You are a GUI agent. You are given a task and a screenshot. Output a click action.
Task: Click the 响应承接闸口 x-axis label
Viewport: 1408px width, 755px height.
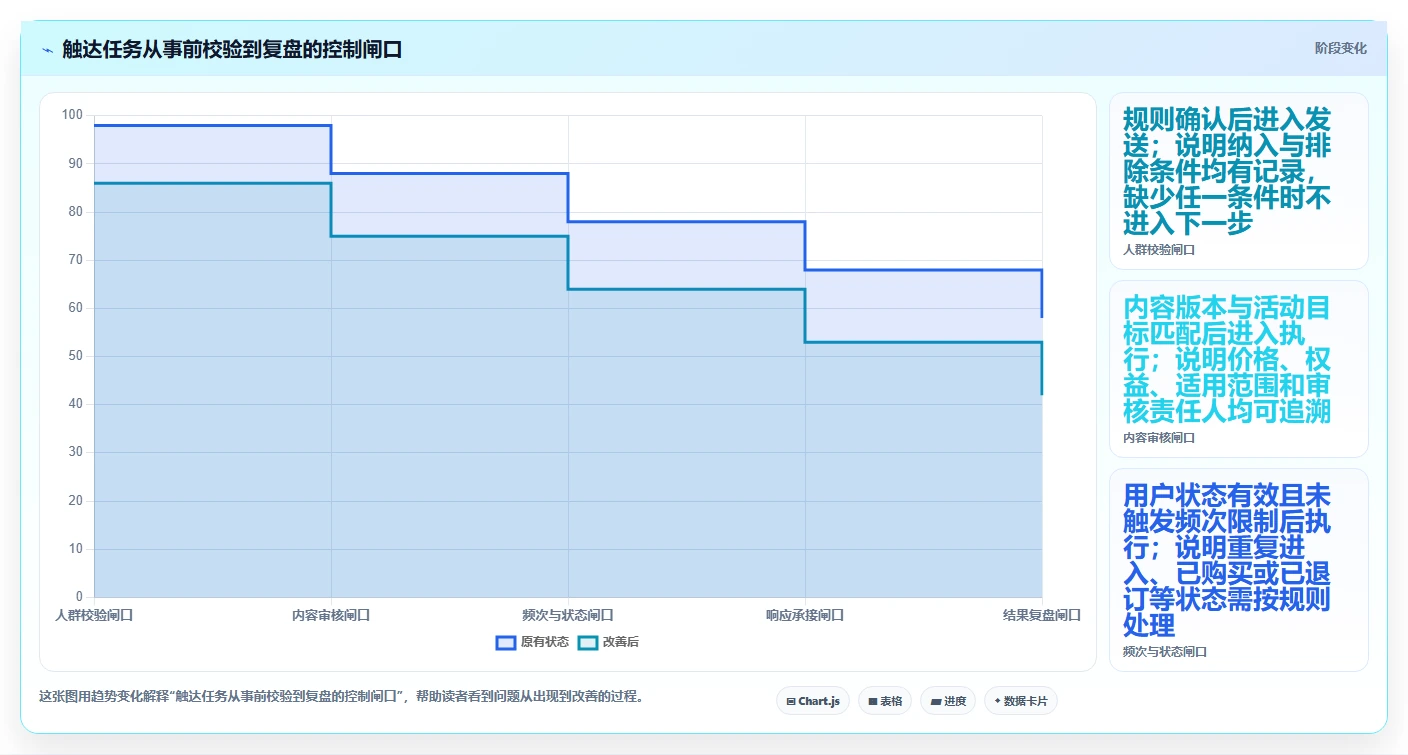click(x=805, y=615)
